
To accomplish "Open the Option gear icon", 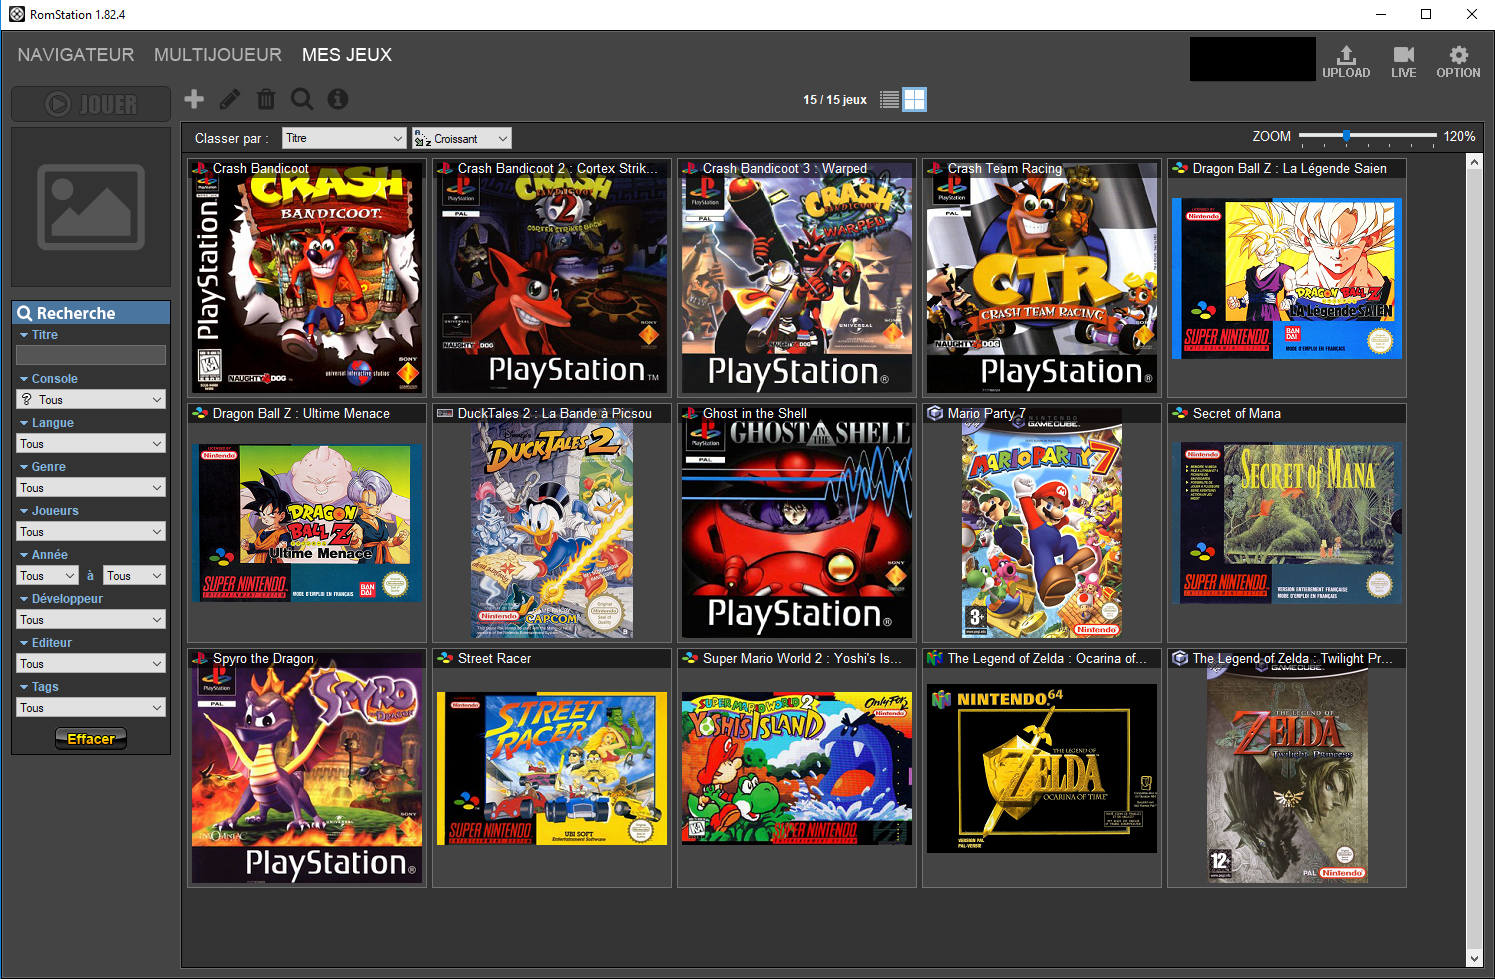I will (1458, 61).
